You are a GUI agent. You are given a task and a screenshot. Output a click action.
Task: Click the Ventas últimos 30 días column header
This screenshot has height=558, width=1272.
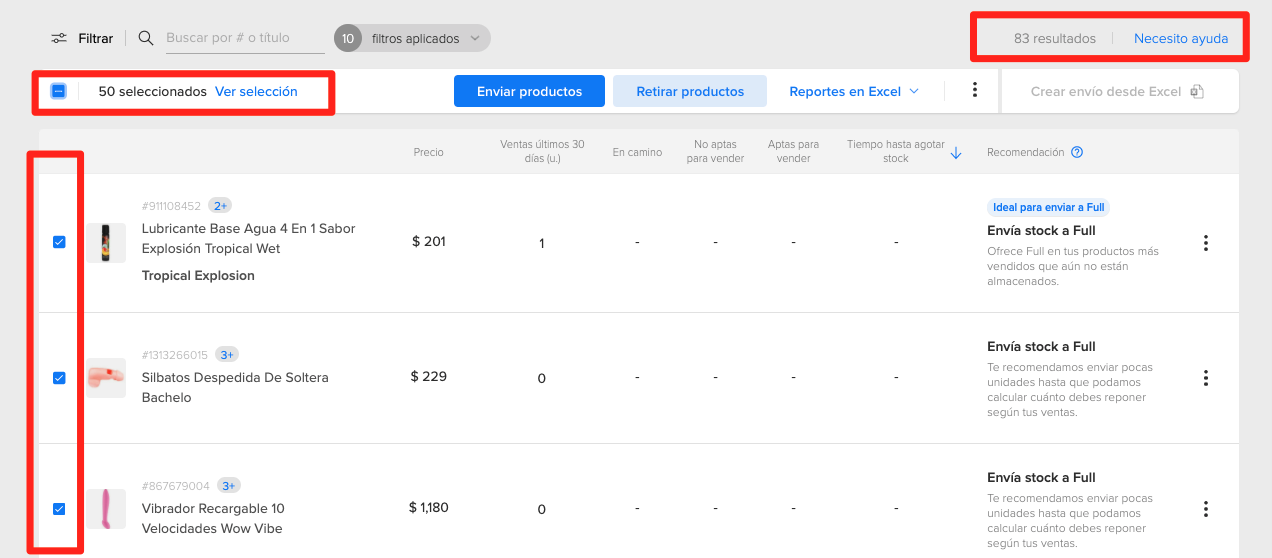(x=542, y=151)
